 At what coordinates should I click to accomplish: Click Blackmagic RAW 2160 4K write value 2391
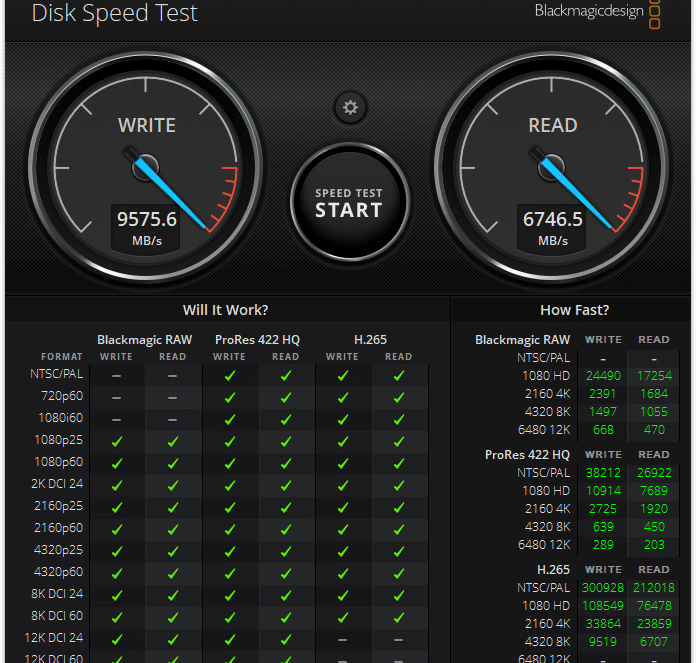click(603, 394)
